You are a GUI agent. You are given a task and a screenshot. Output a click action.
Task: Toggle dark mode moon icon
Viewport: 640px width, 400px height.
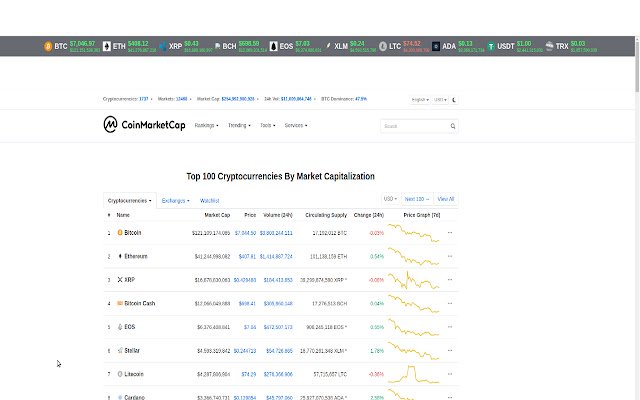(x=454, y=100)
